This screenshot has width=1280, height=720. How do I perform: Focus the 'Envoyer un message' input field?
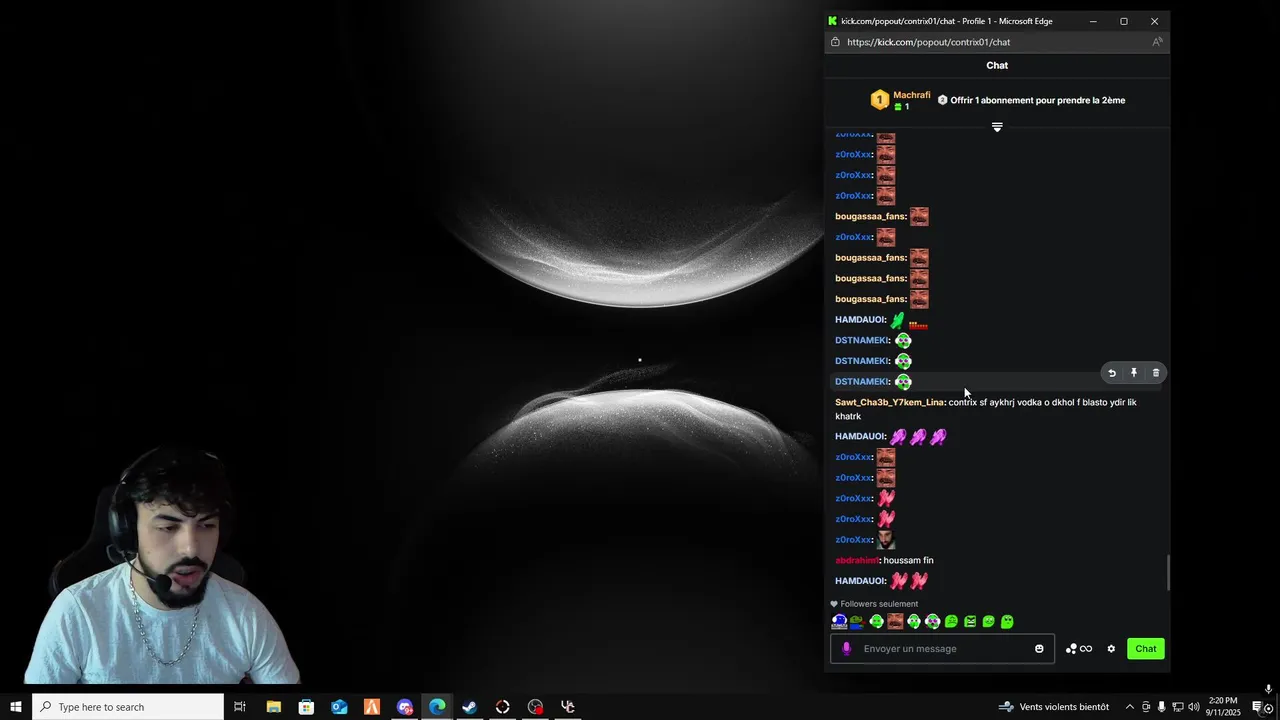pyautogui.click(x=942, y=649)
